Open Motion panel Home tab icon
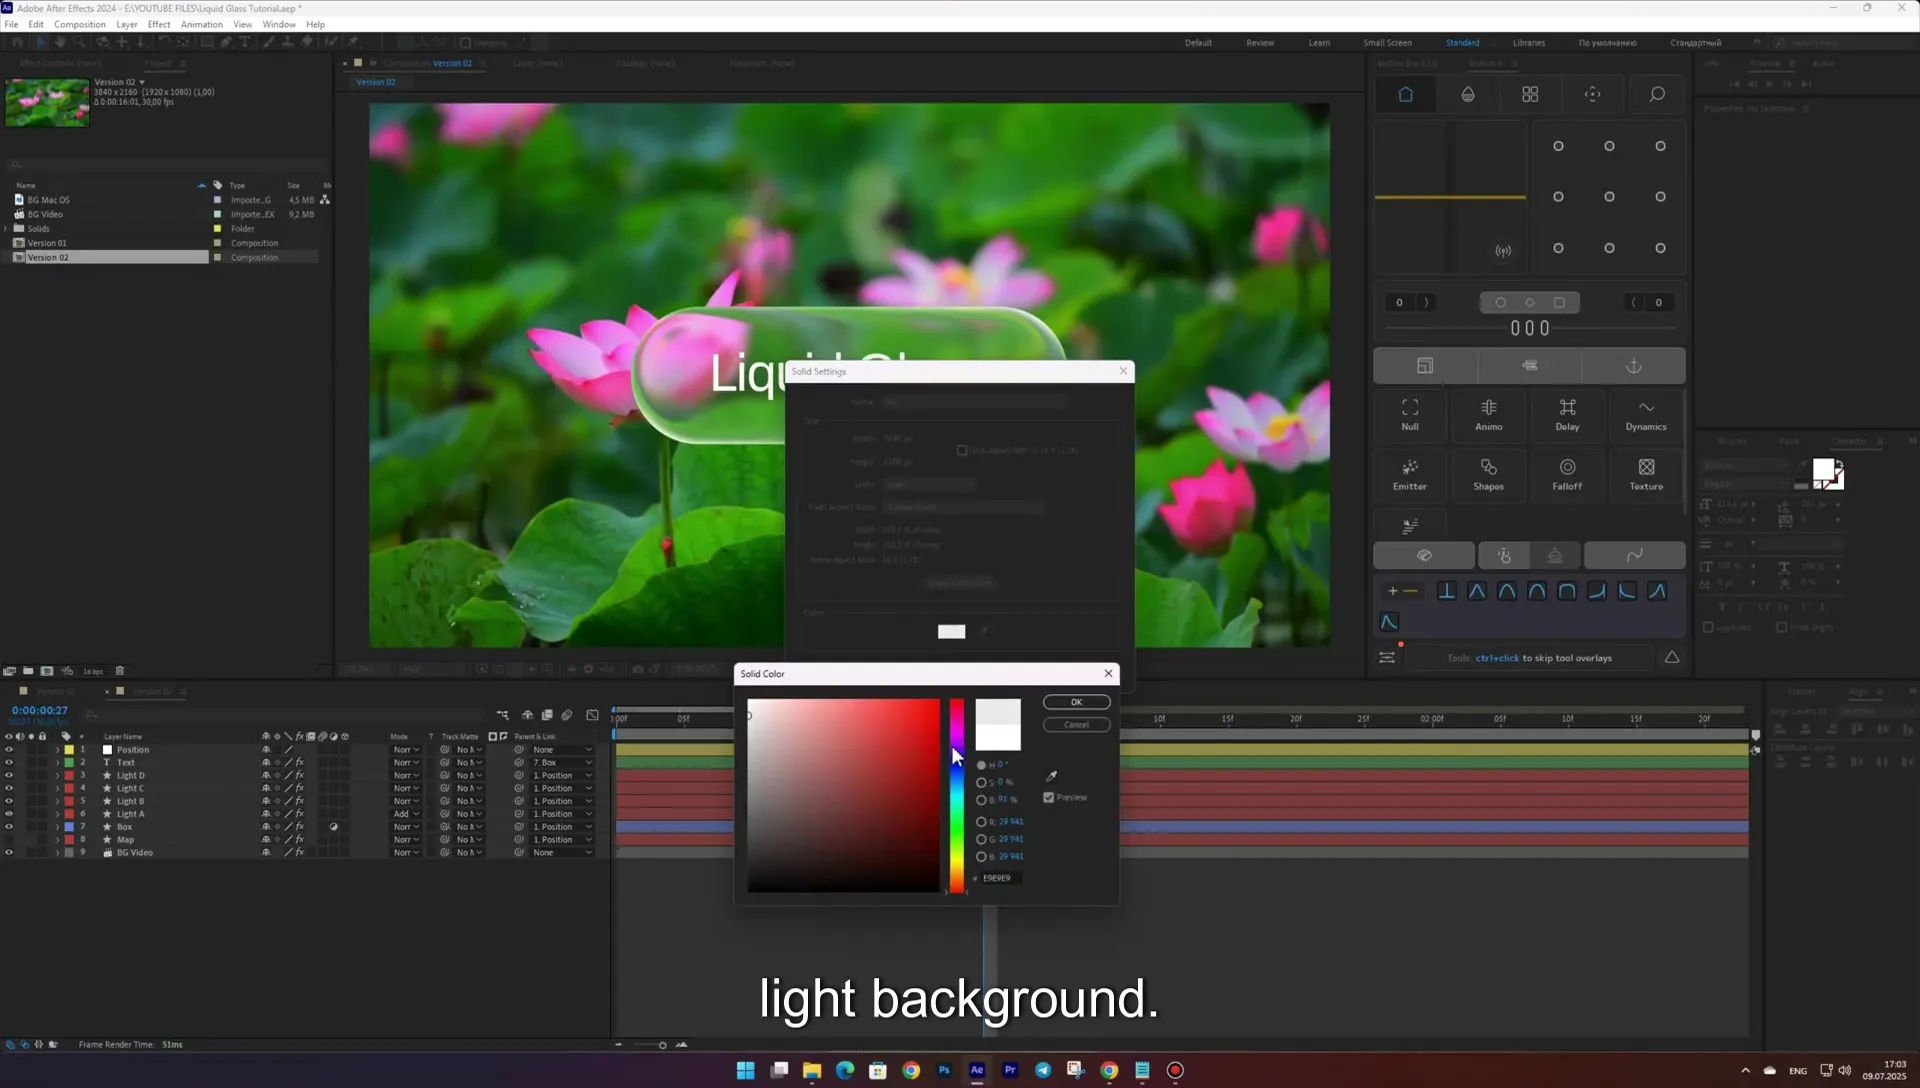The width and height of the screenshot is (1920, 1088). 1405,94
